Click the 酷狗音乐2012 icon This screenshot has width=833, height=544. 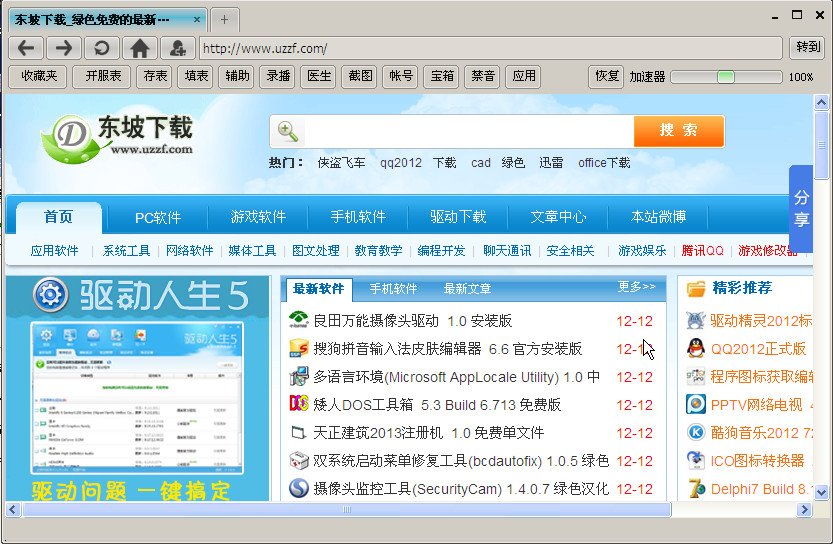tap(695, 432)
